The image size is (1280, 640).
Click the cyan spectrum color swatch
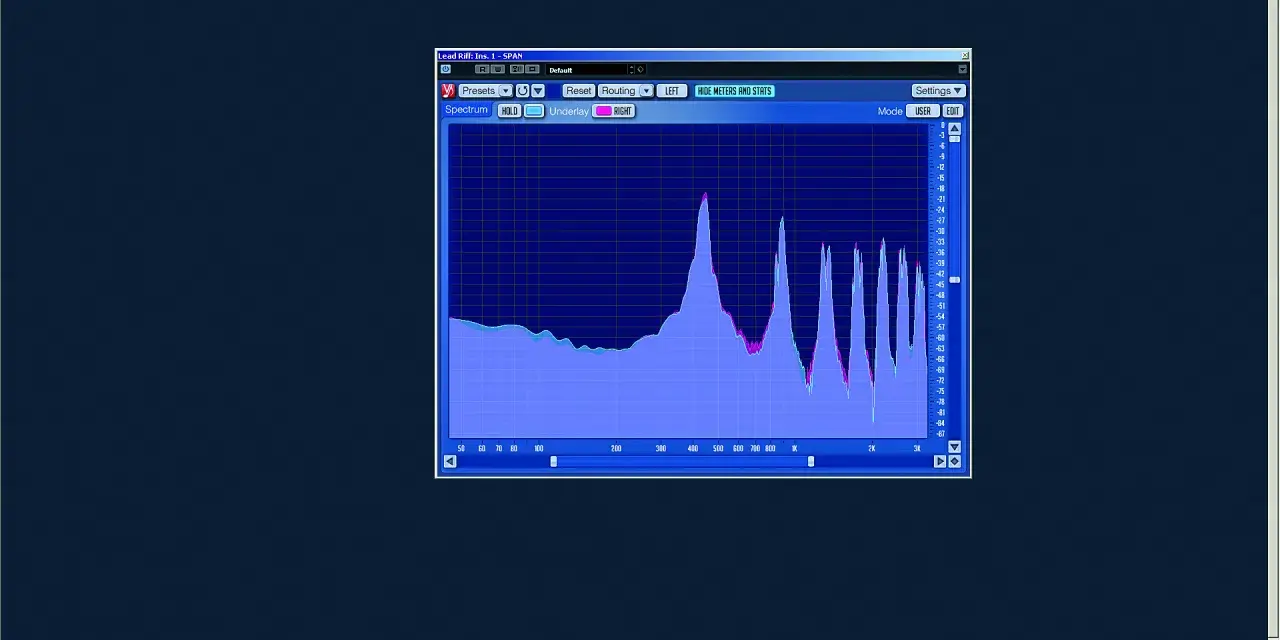(x=534, y=111)
